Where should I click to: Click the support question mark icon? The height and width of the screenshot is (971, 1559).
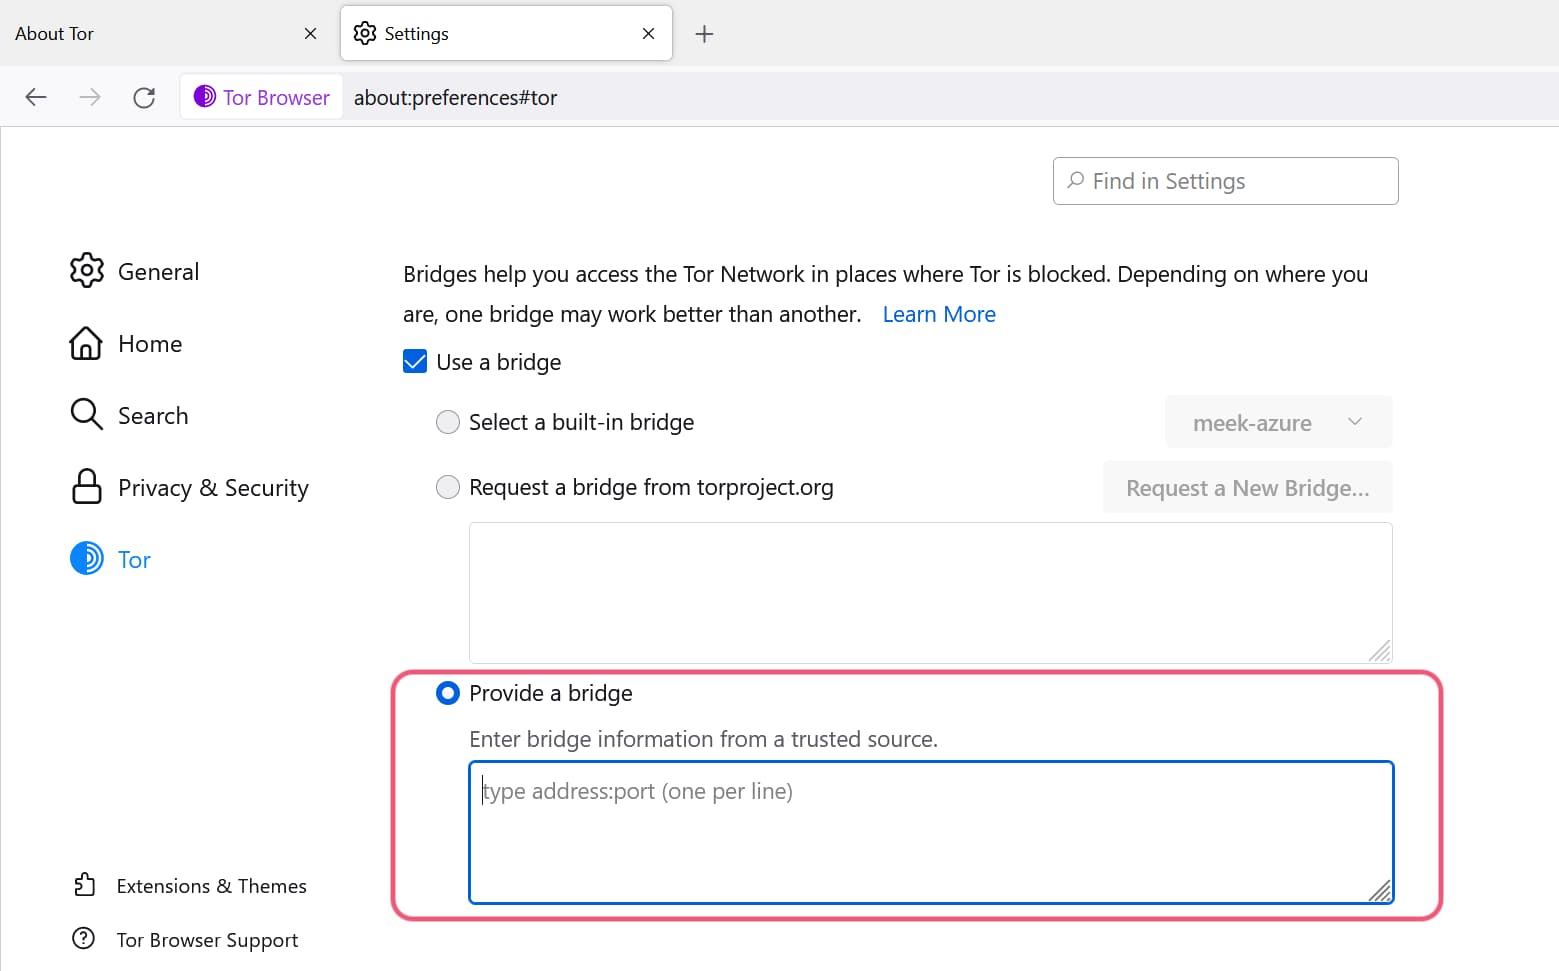(x=84, y=939)
